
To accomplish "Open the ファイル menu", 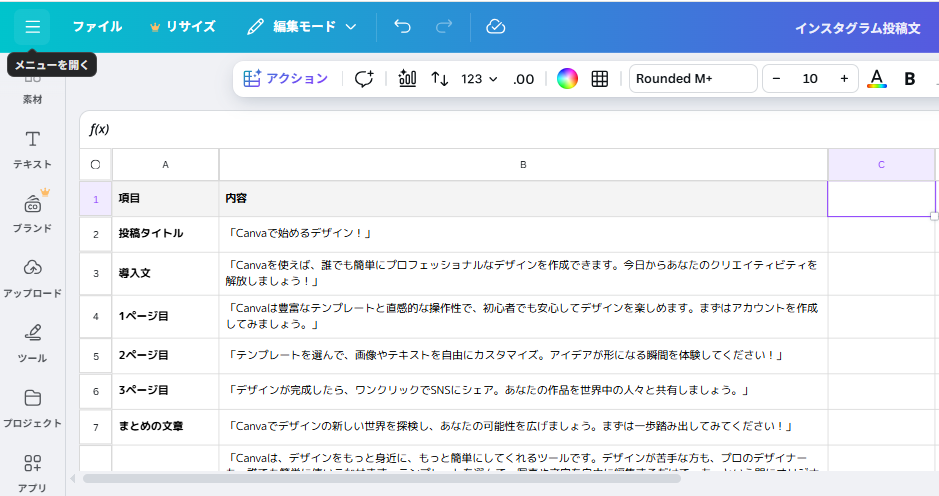I will (x=97, y=27).
